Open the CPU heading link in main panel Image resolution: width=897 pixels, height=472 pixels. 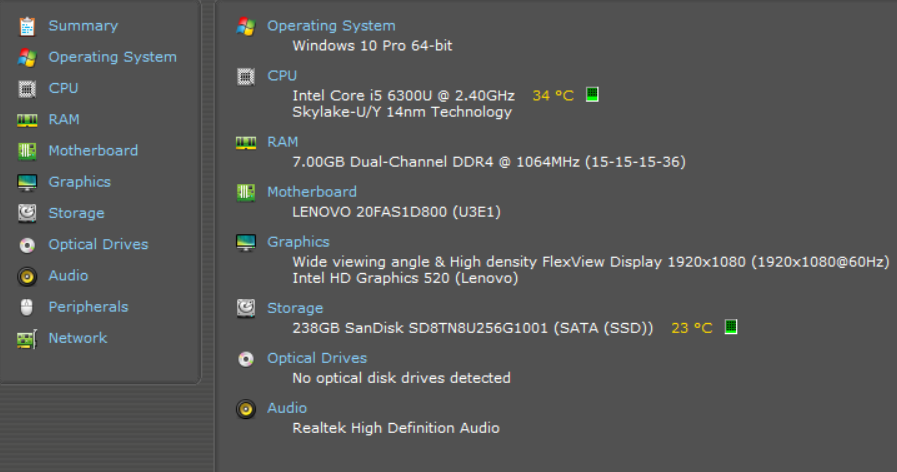point(282,76)
